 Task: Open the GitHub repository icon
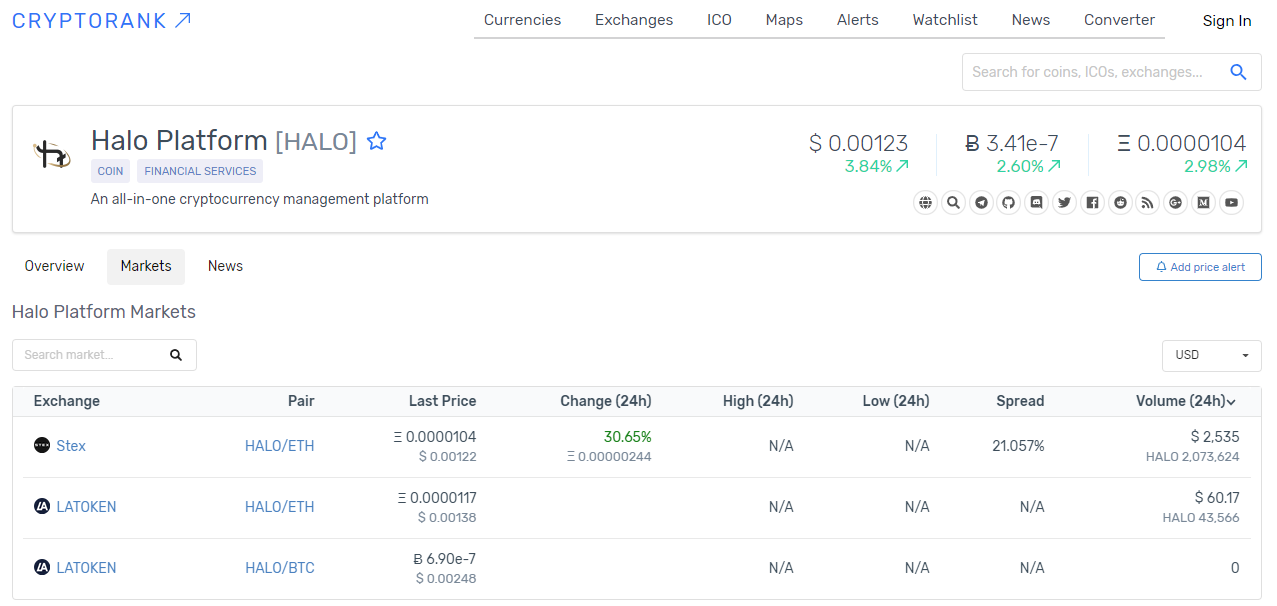pos(1009,203)
